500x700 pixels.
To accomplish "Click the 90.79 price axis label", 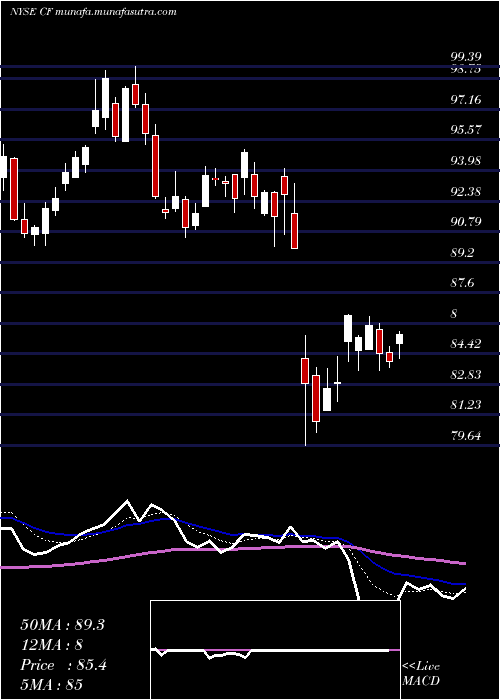I will pyautogui.click(x=466, y=222).
